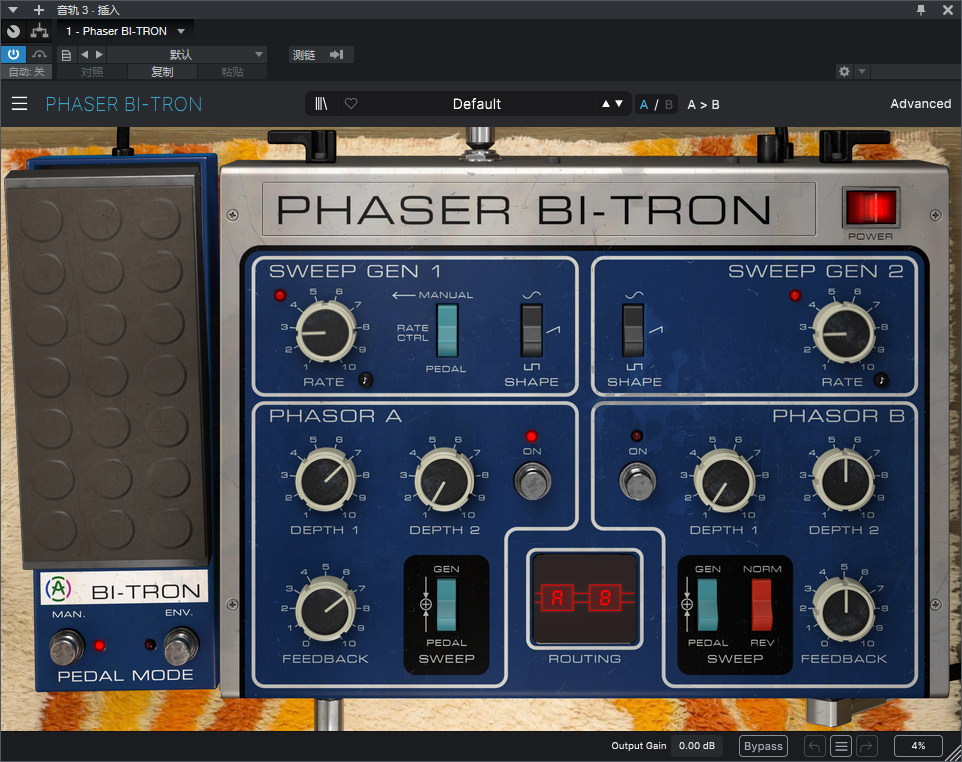Adjust the Phasor A DEPTH 2 knob

(x=445, y=480)
